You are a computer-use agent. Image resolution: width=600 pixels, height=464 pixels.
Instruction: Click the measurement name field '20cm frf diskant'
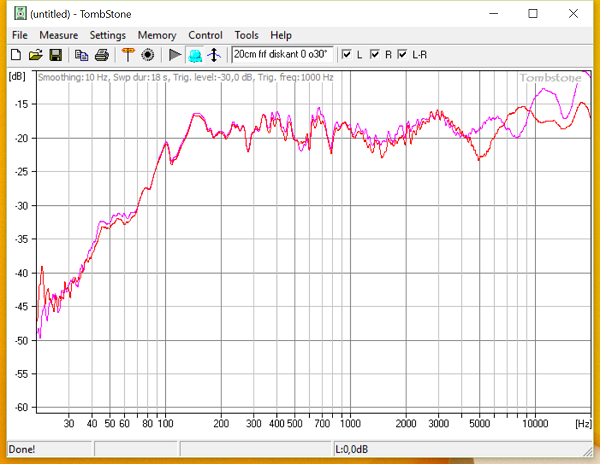click(x=282, y=54)
